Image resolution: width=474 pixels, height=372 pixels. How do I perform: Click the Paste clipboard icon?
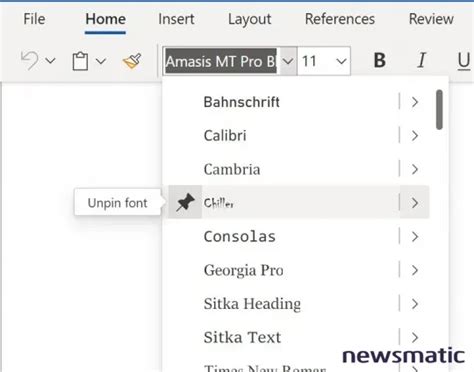80,61
